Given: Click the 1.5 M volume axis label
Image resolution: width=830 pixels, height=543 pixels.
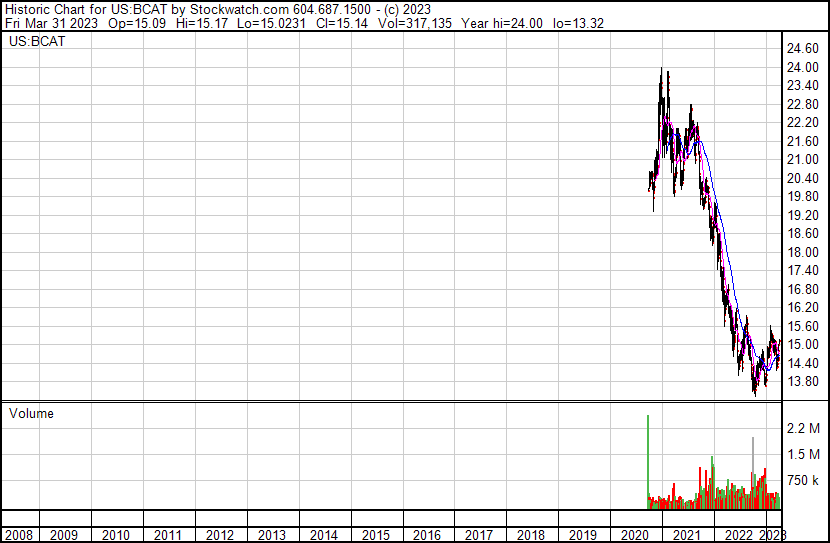Looking at the screenshot, I should 802,454.
